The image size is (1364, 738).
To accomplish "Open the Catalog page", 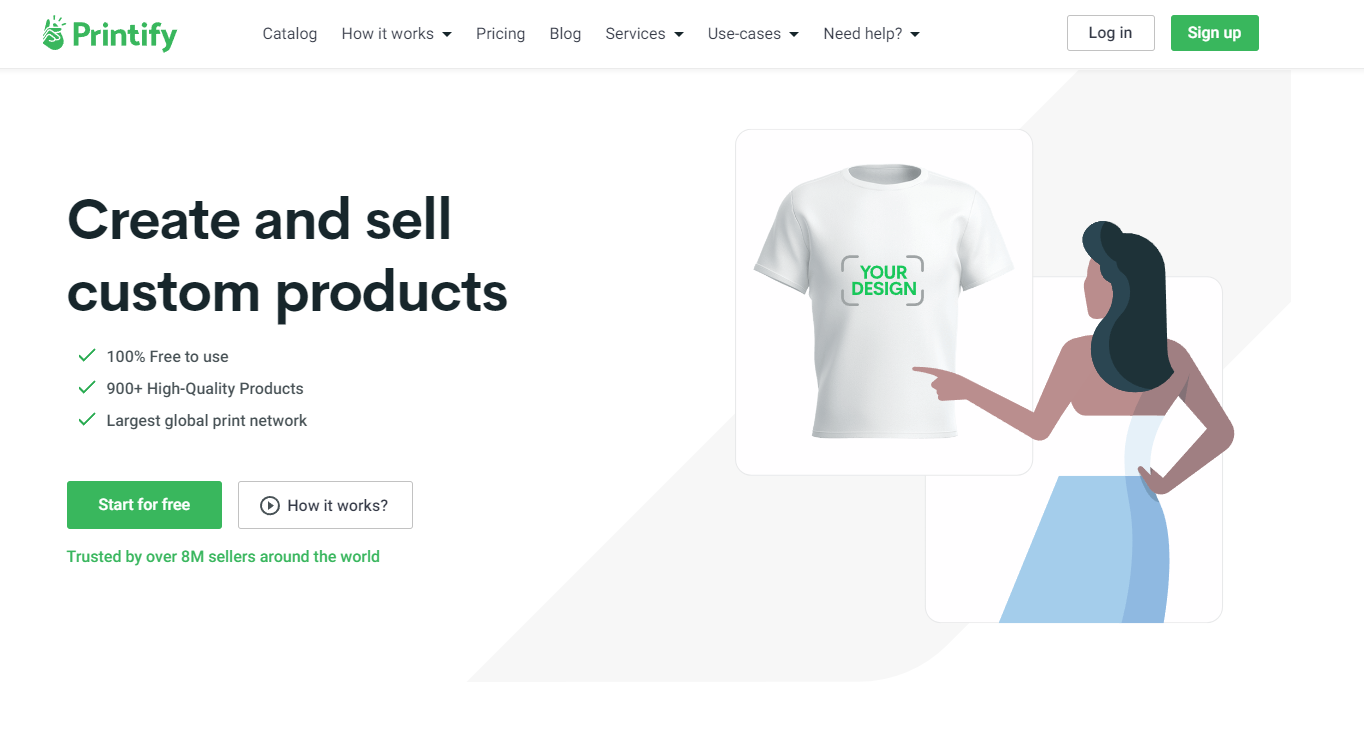I will coord(290,34).
